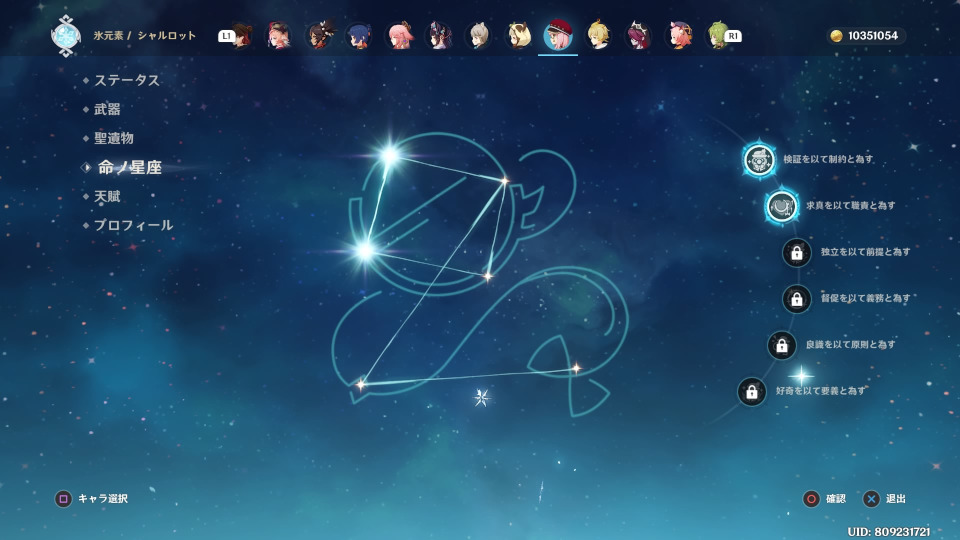Screen dimensions: 960x540
Task: Click the lock icon for 独立を以て前提と為す
Action: click(797, 252)
